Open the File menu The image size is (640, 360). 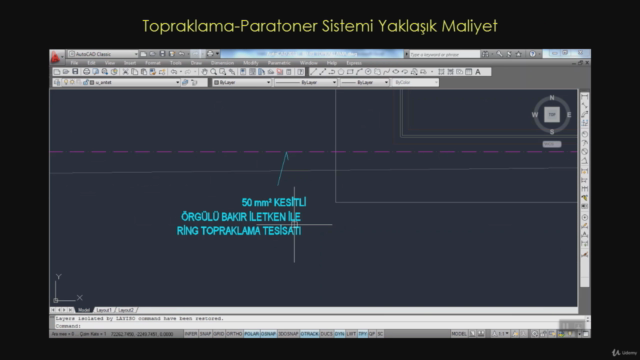pos(74,63)
